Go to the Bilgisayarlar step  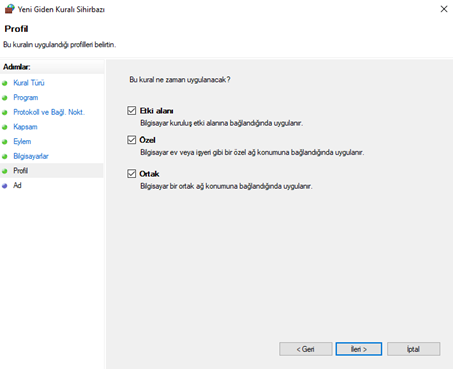(31, 156)
